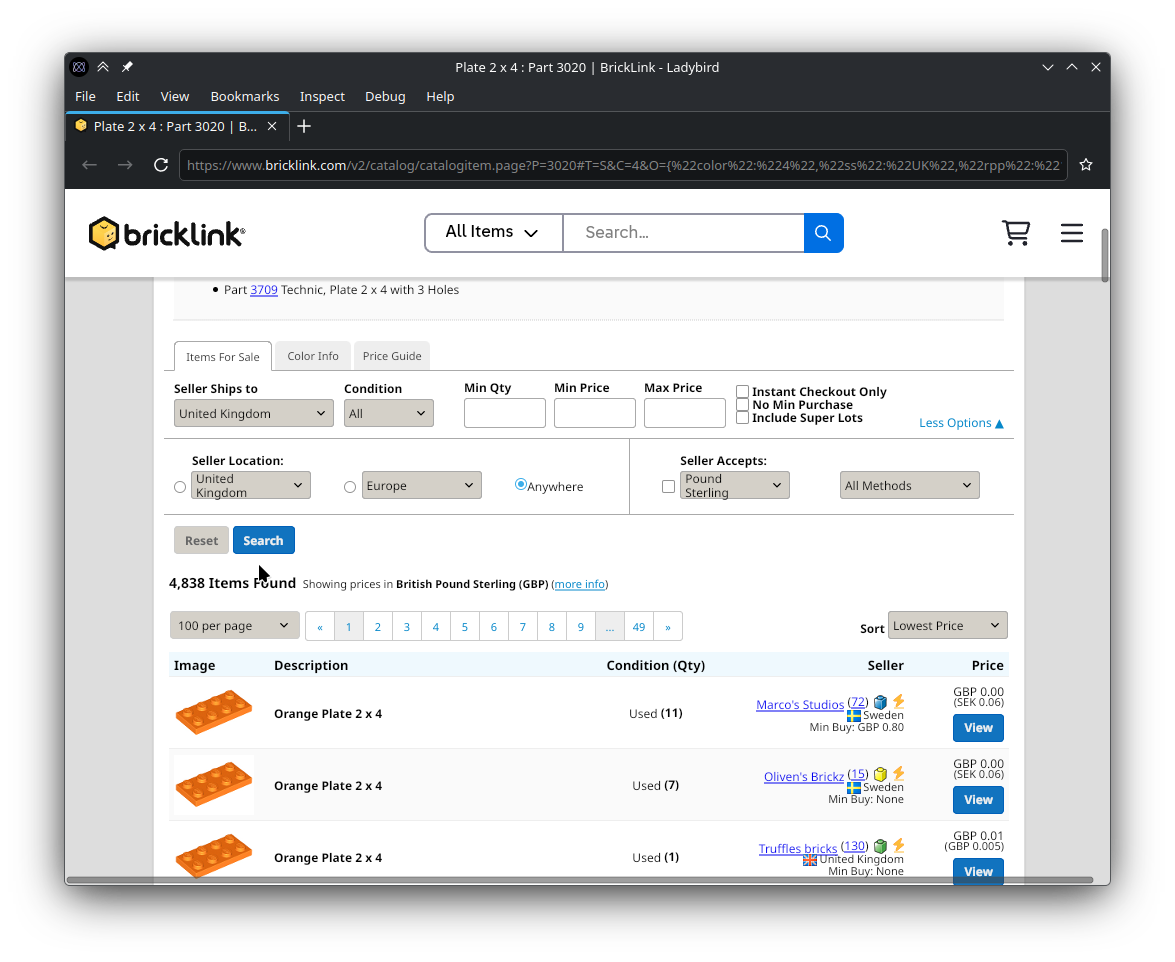Go to previous results page arrow
This screenshot has width=1175, height=962.
(x=320, y=626)
